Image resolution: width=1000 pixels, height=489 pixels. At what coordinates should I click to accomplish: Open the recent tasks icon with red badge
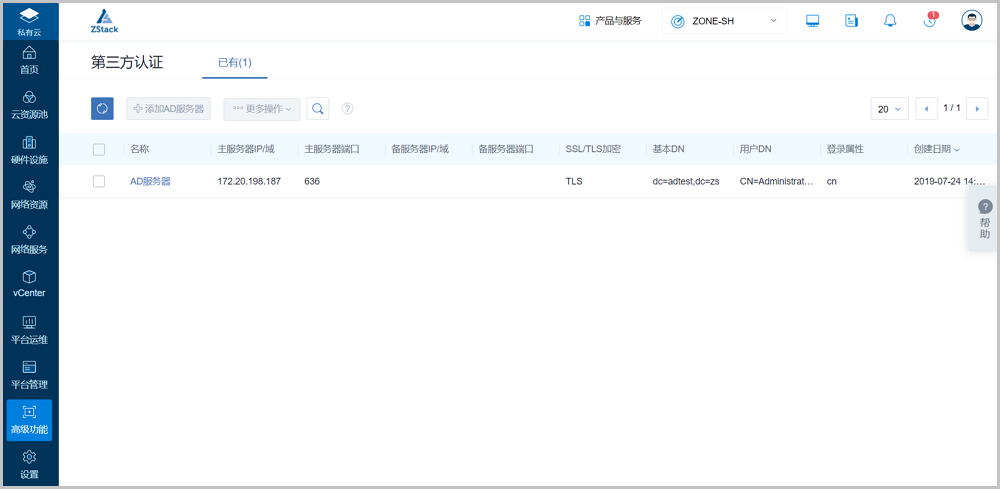coord(930,21)
